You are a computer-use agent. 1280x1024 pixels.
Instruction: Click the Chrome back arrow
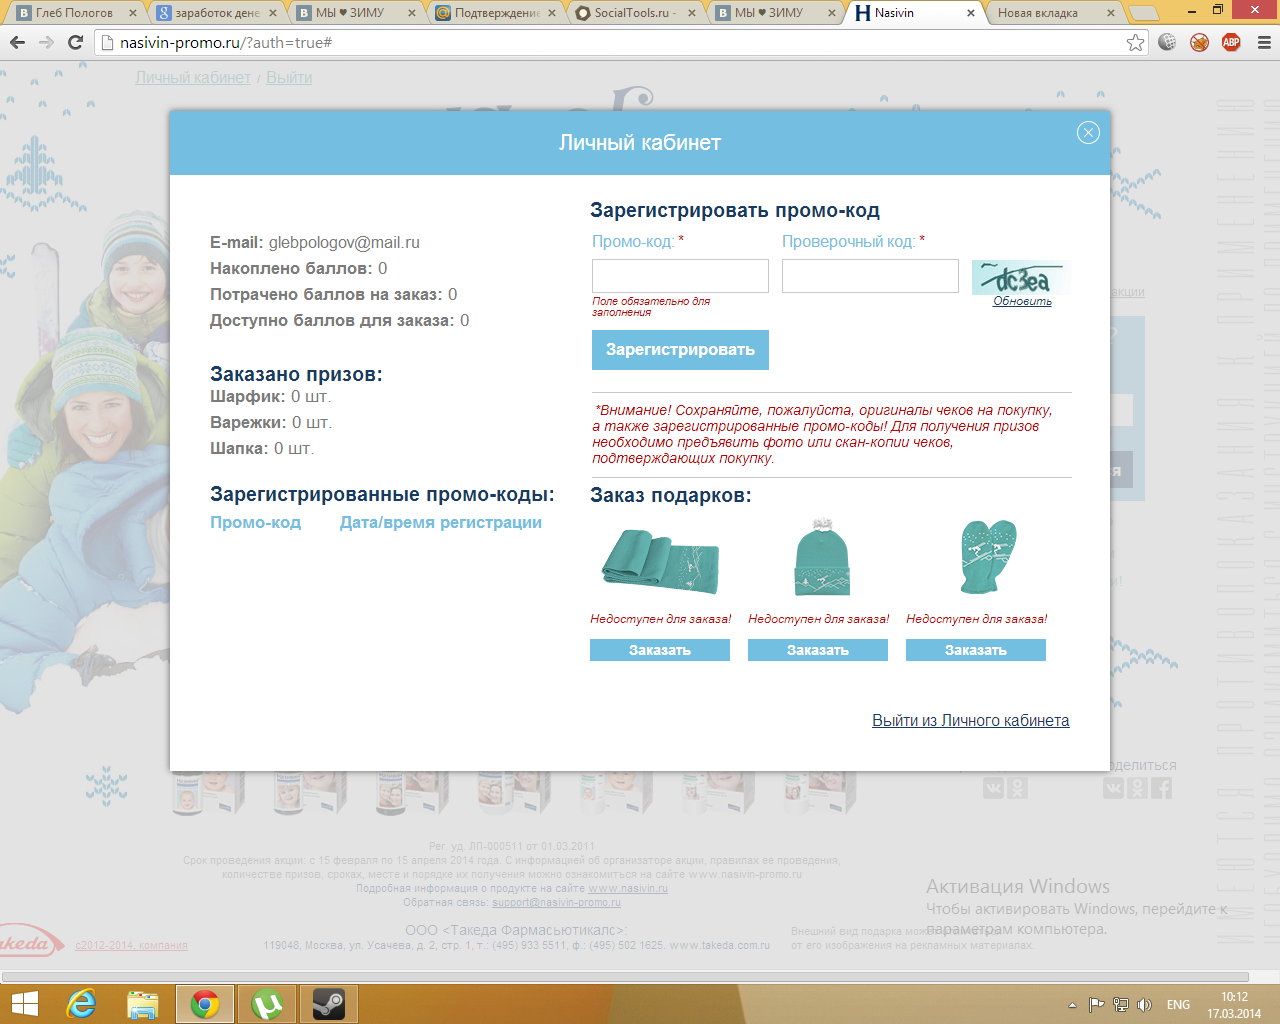17,43
